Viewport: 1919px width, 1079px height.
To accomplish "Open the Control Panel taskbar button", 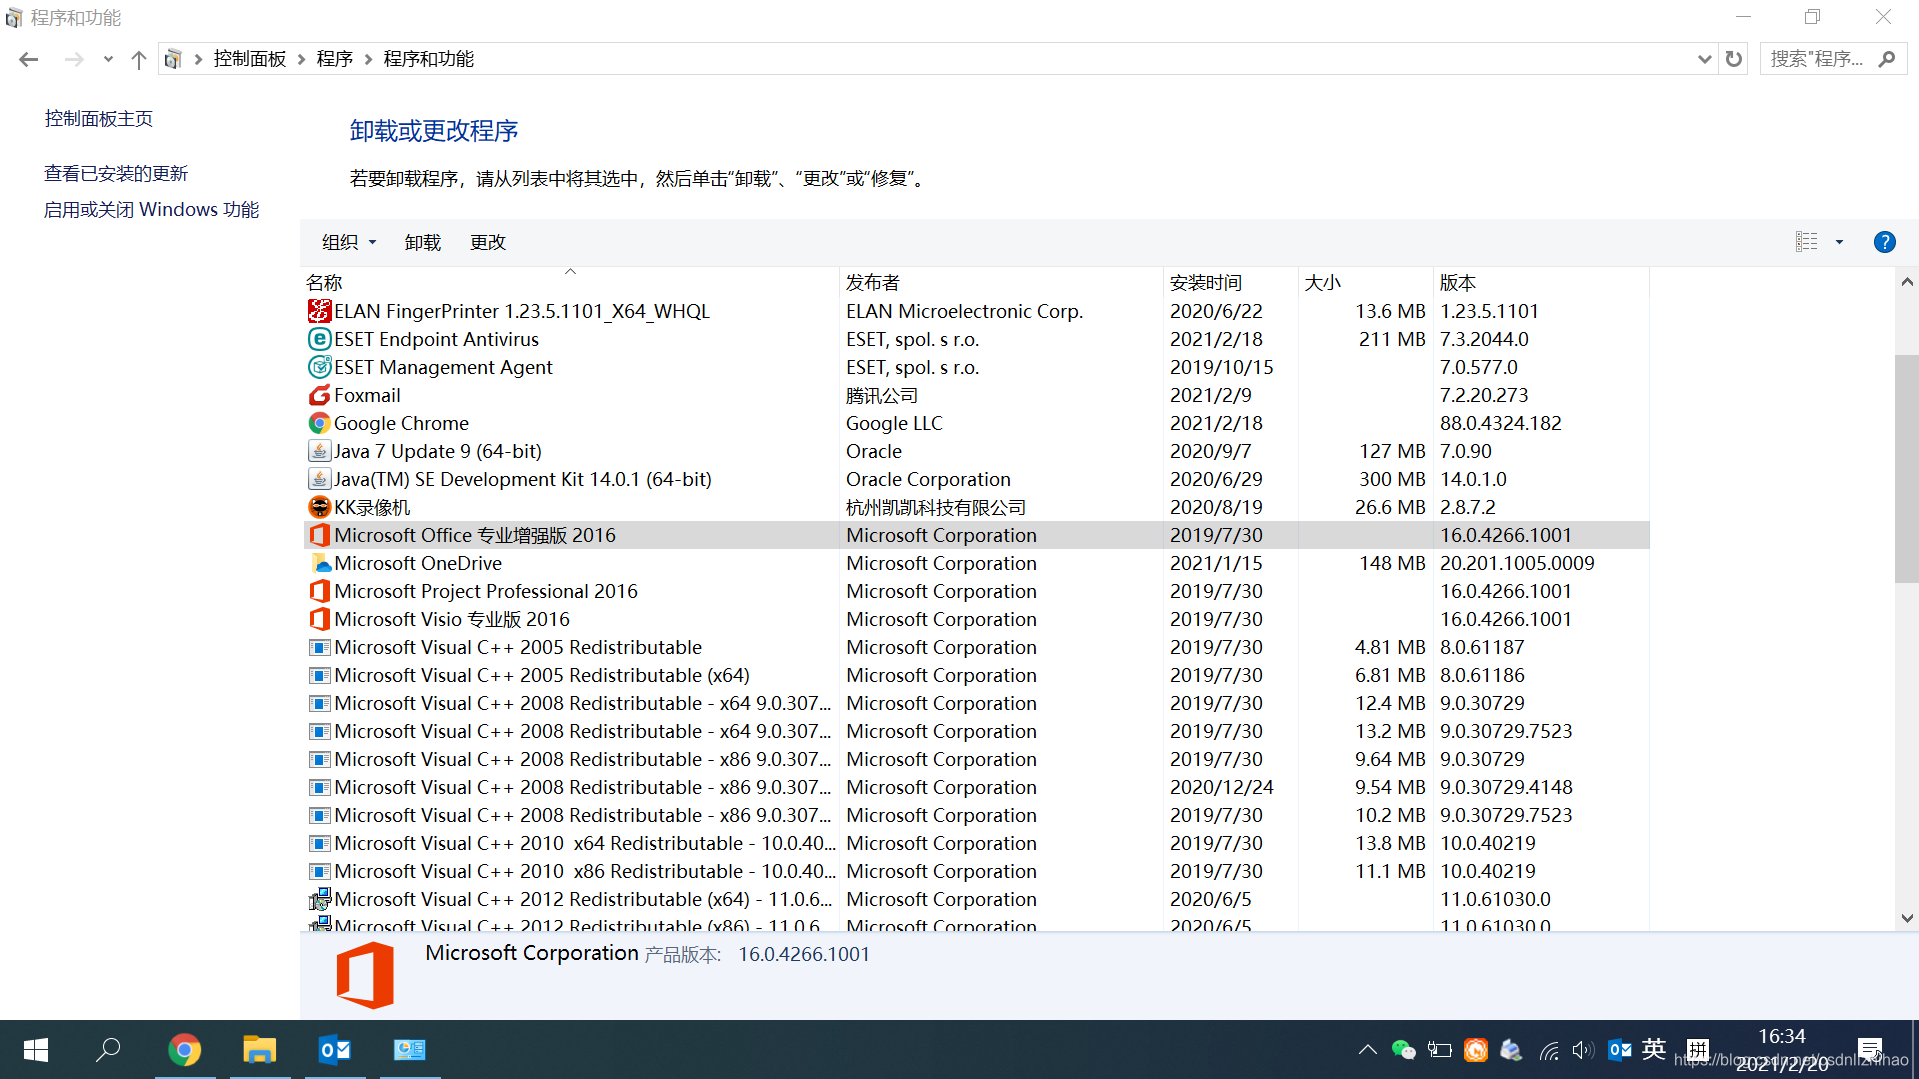I will (410, 1049).
